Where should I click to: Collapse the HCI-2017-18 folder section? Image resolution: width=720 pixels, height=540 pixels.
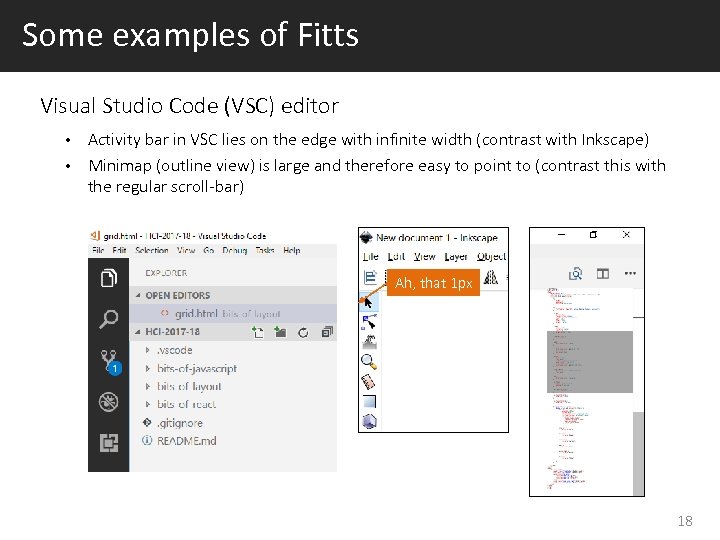[x=138, y=332]
